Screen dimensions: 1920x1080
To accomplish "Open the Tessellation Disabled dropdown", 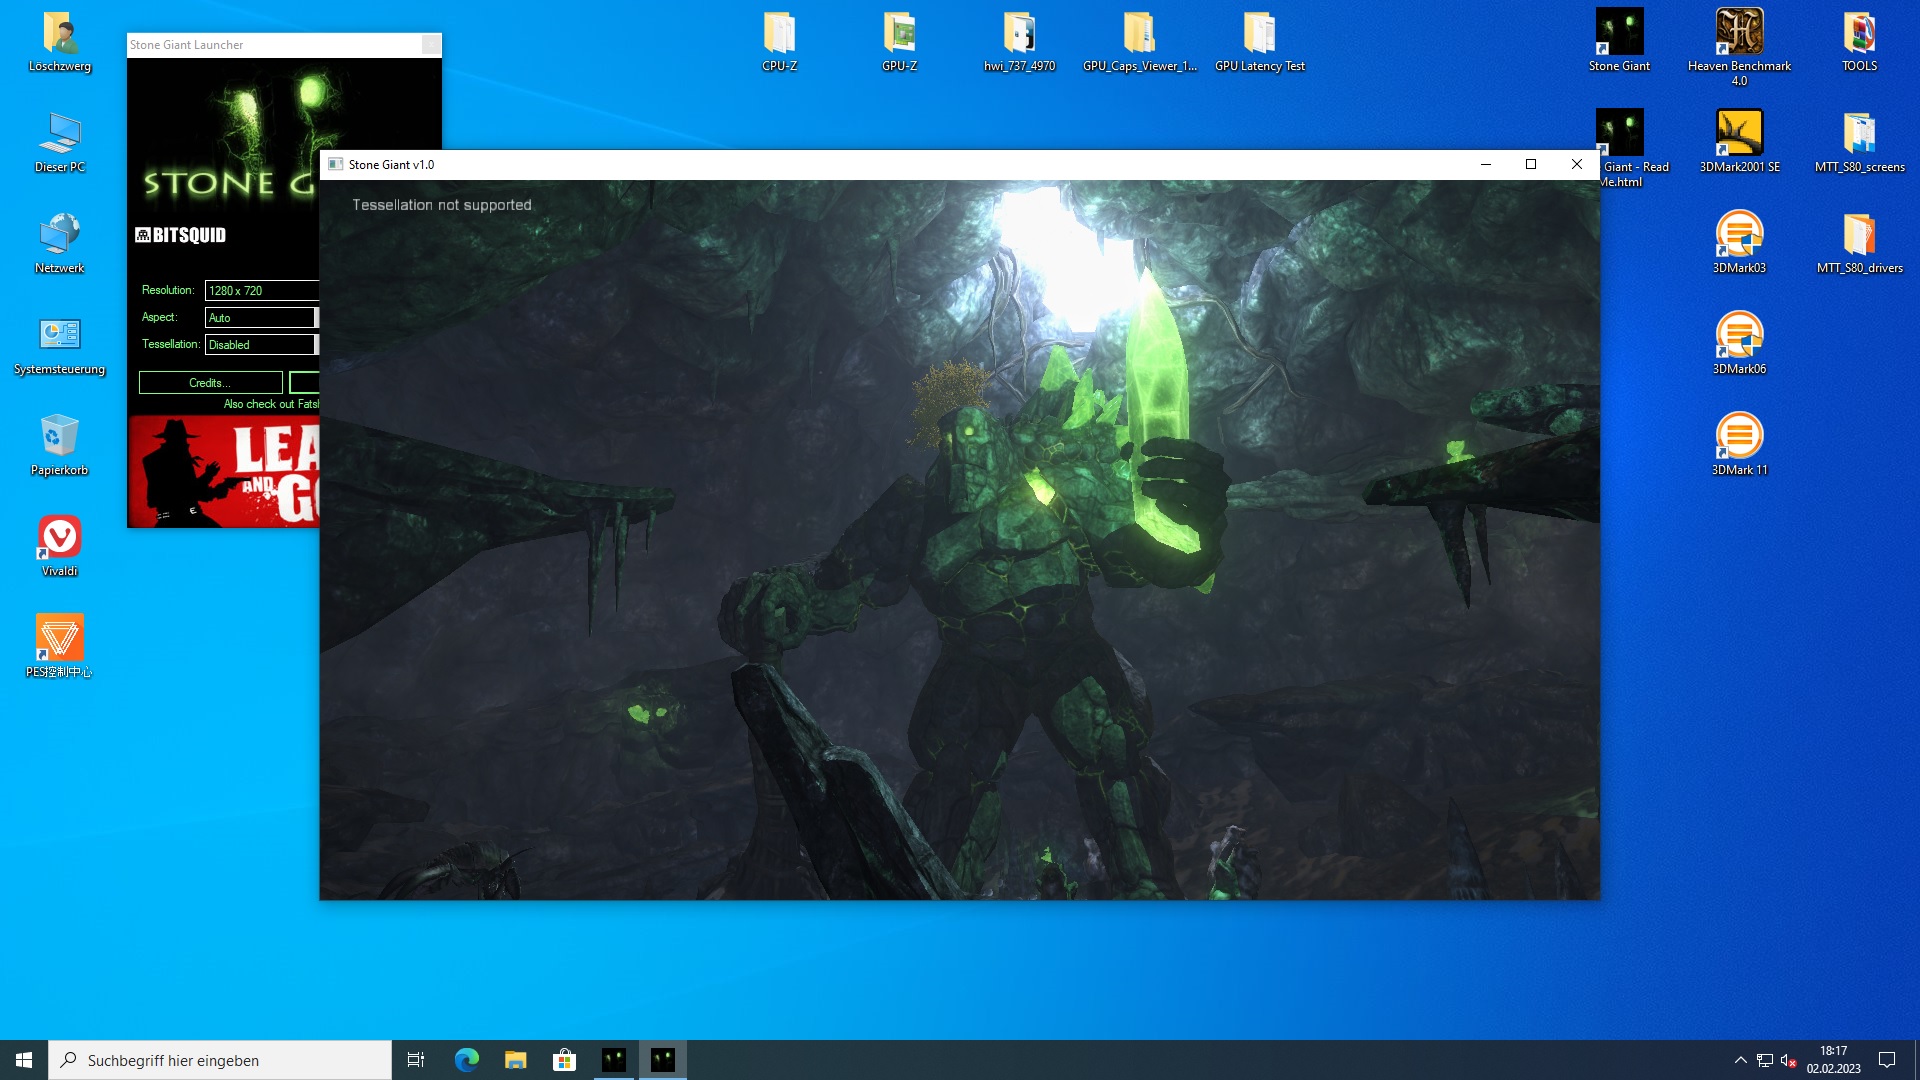I will pyautogui.click(x=261, y=345).
